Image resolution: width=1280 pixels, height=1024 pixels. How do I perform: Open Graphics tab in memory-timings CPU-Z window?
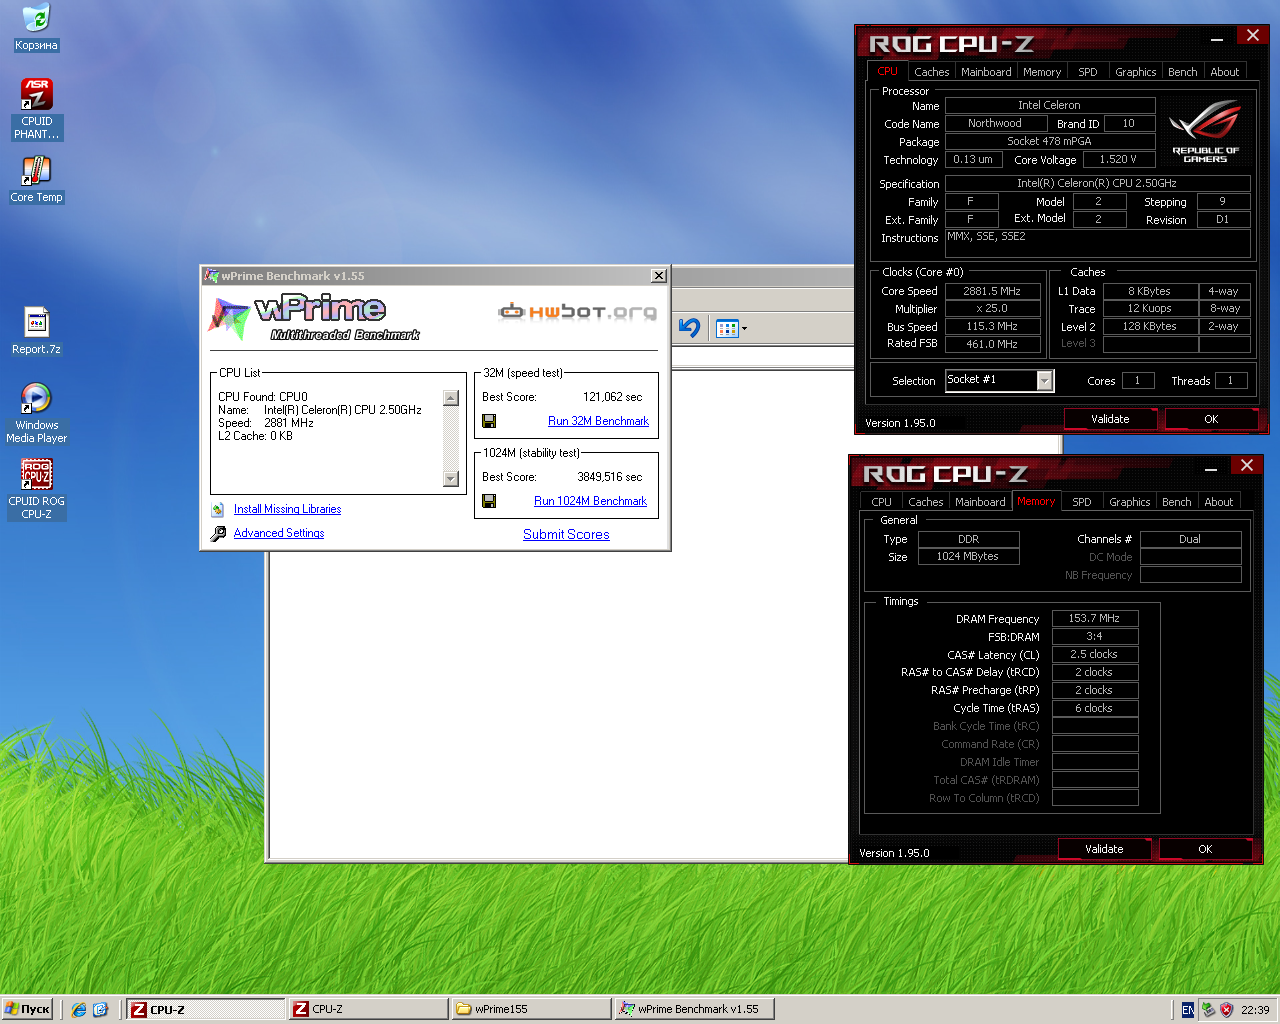(1130, 502)
